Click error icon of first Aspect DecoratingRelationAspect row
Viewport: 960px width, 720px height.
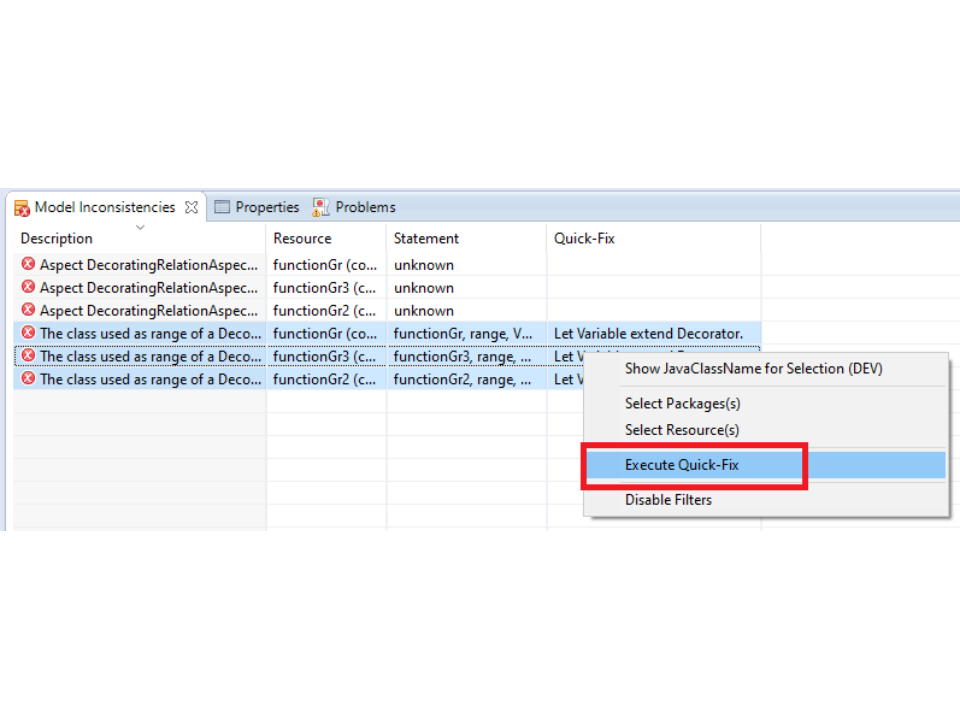[28, 265]
